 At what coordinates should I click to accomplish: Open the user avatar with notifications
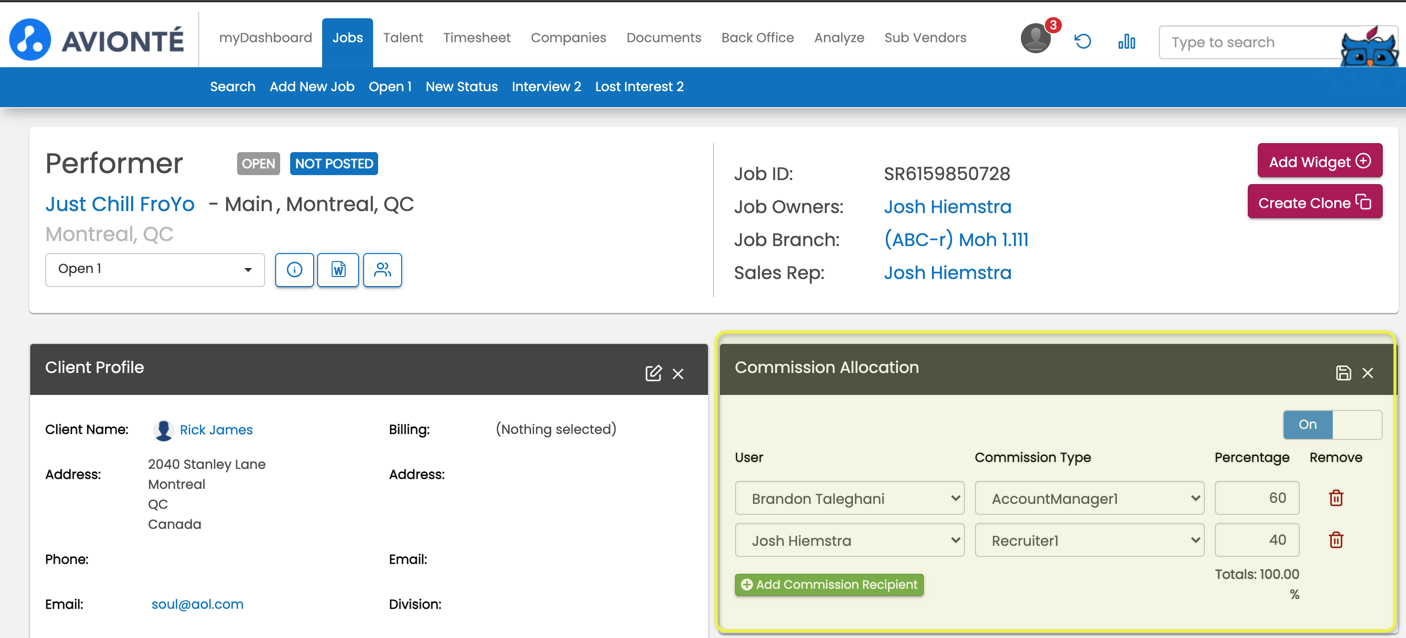coord(1036,39)
